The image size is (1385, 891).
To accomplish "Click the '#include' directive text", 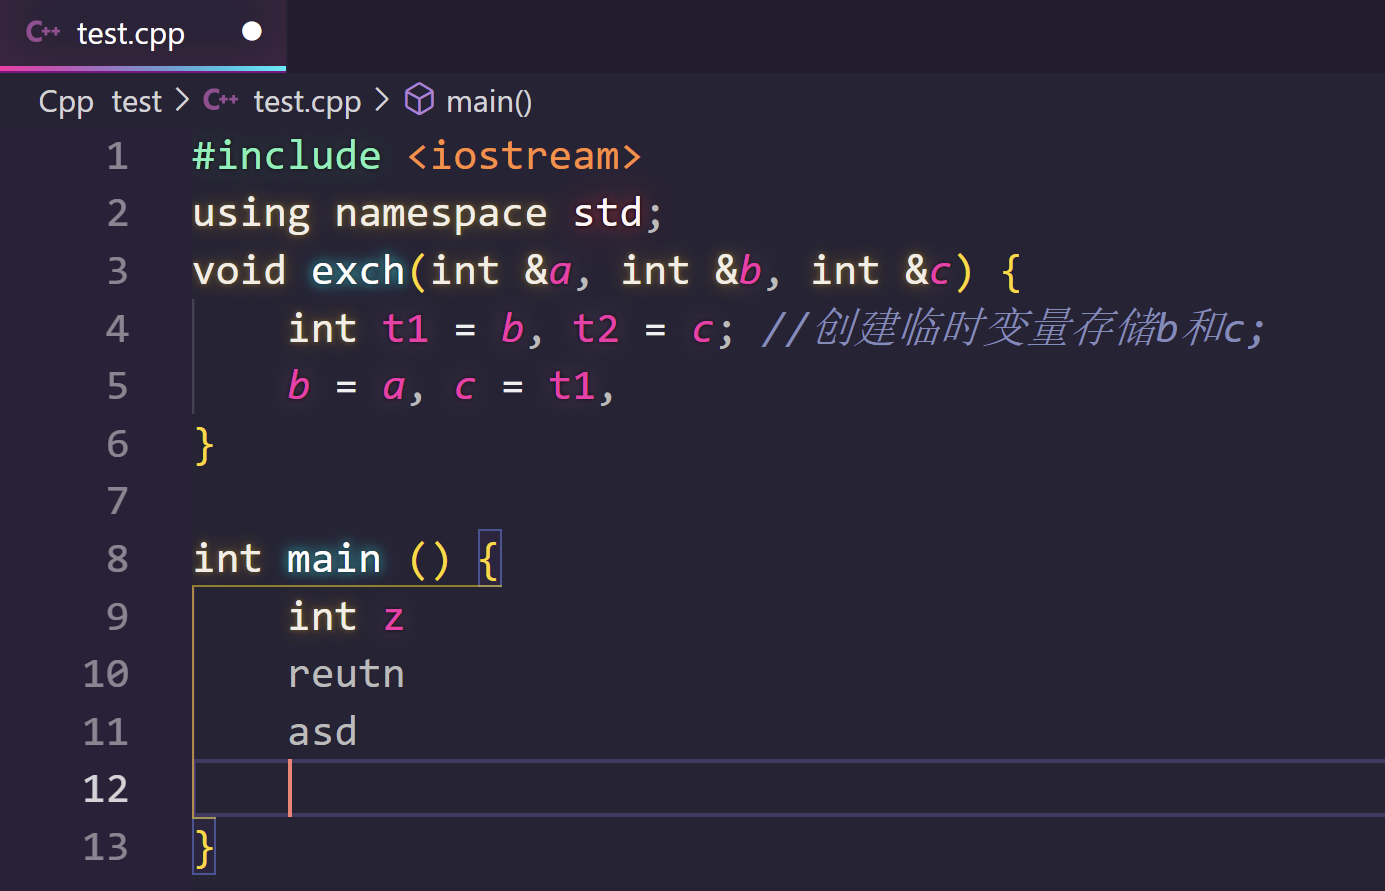I will (x=287, y=156).
